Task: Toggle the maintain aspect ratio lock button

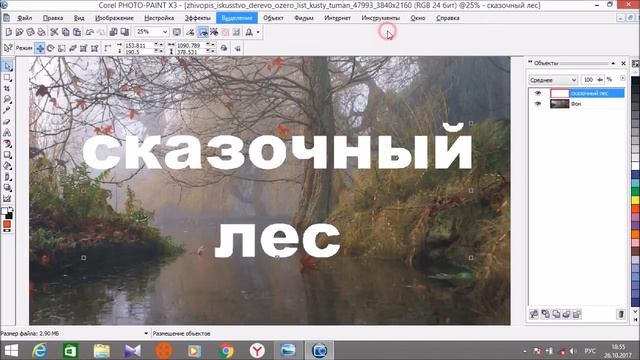Action: pyautogui.click(x=224, y=48)
